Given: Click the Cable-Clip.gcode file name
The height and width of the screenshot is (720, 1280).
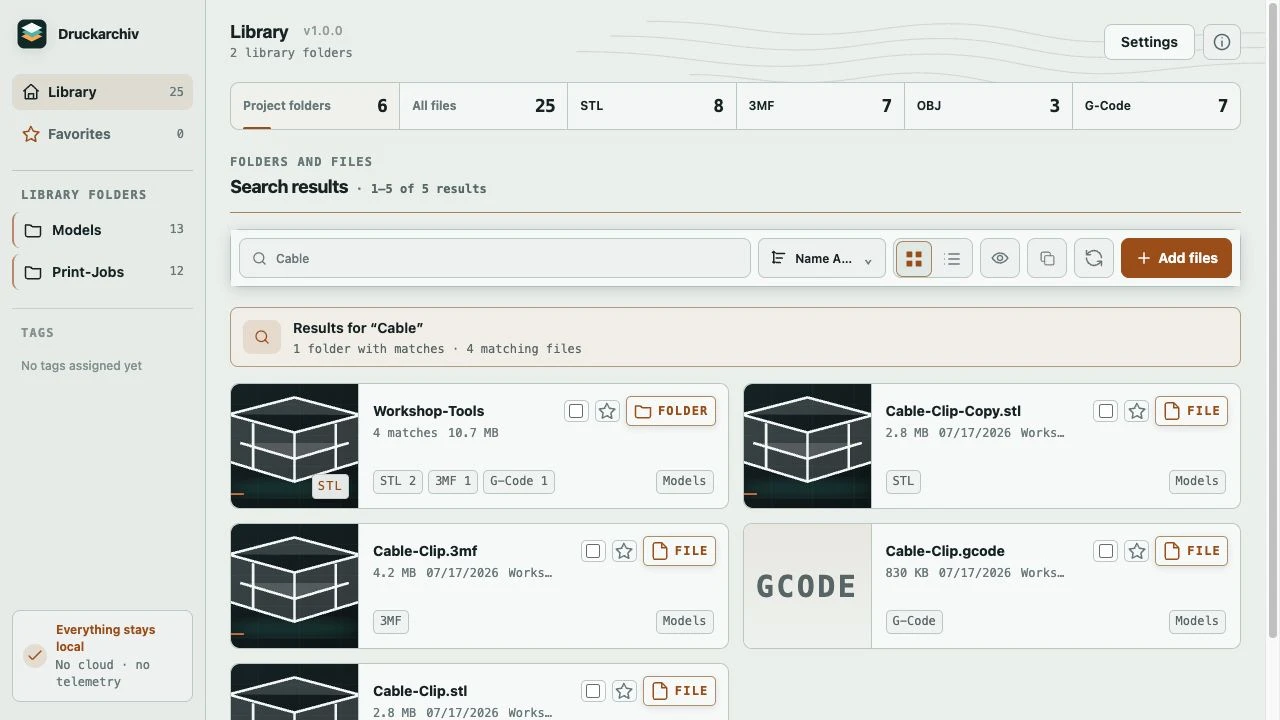Looking at the screenshot, I should click(x=945, y=551).
